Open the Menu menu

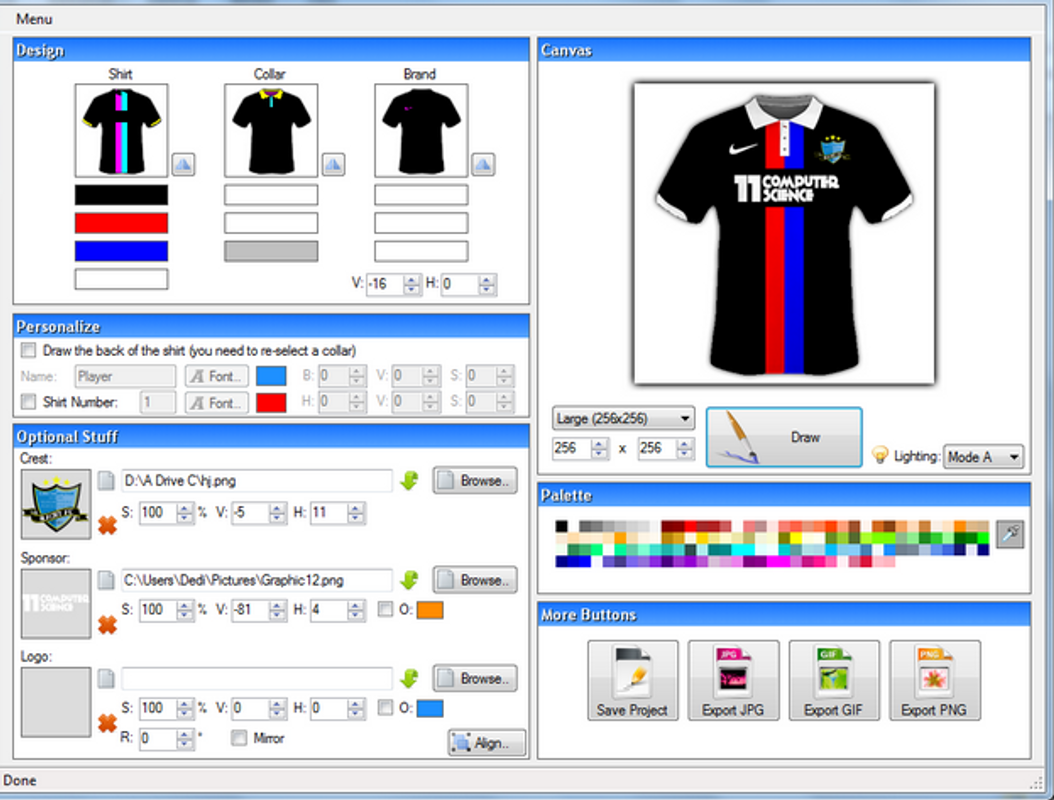[x=34, y=19]
